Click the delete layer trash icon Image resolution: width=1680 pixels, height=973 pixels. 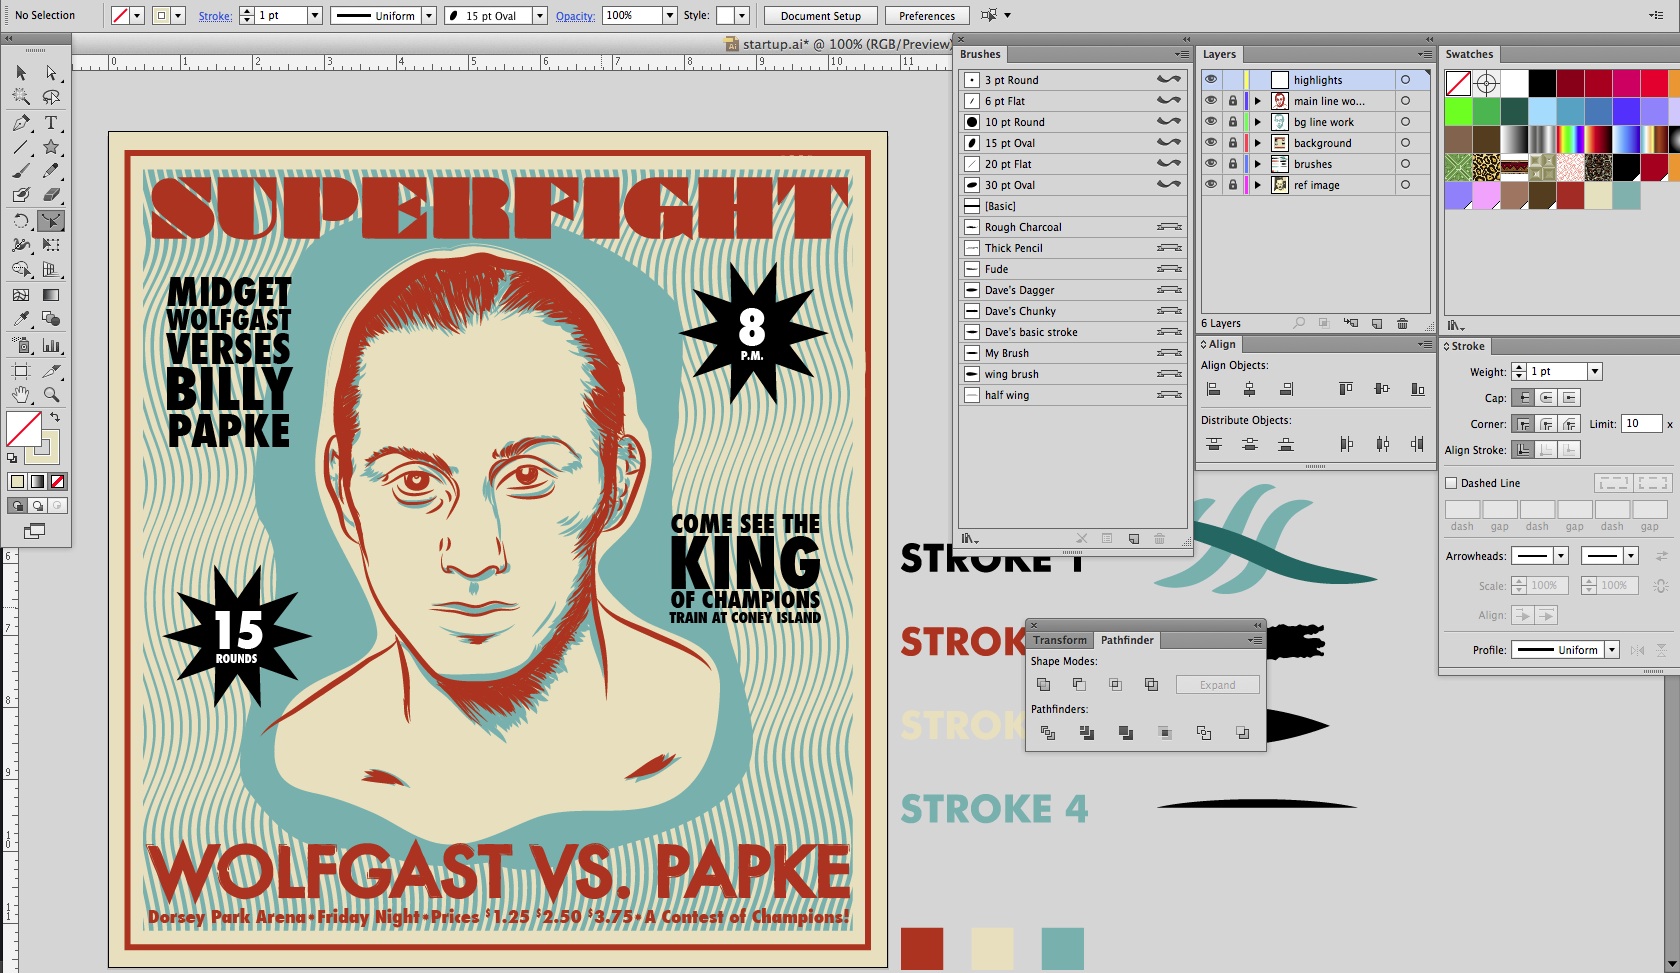[1402, 324]
